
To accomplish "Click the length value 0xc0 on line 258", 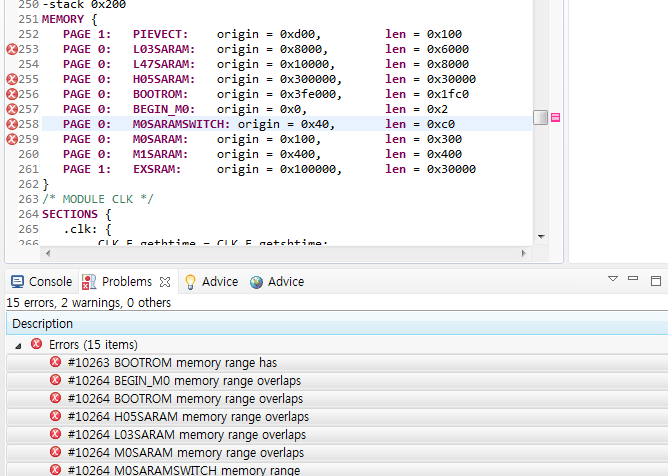I will coord(441,124).
